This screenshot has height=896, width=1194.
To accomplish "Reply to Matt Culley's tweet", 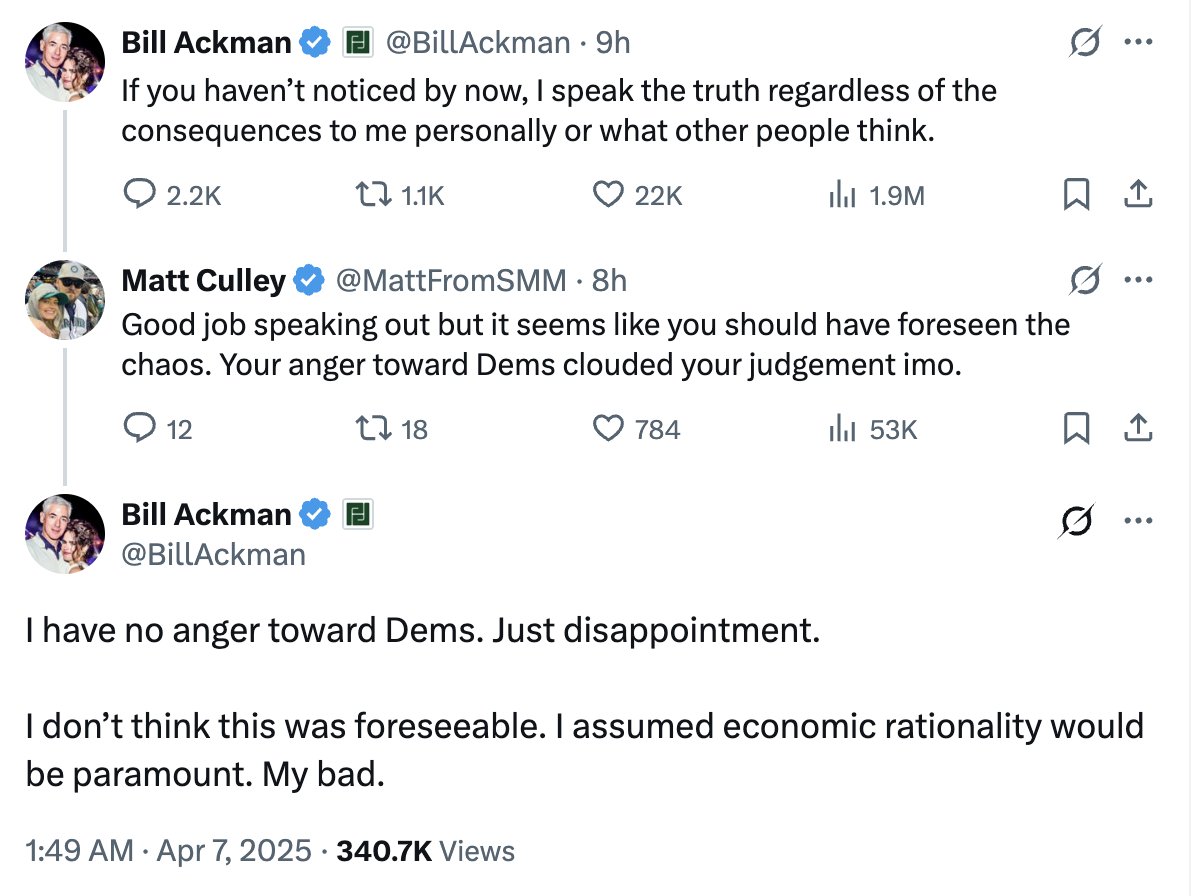I will (x=137, y=429).
